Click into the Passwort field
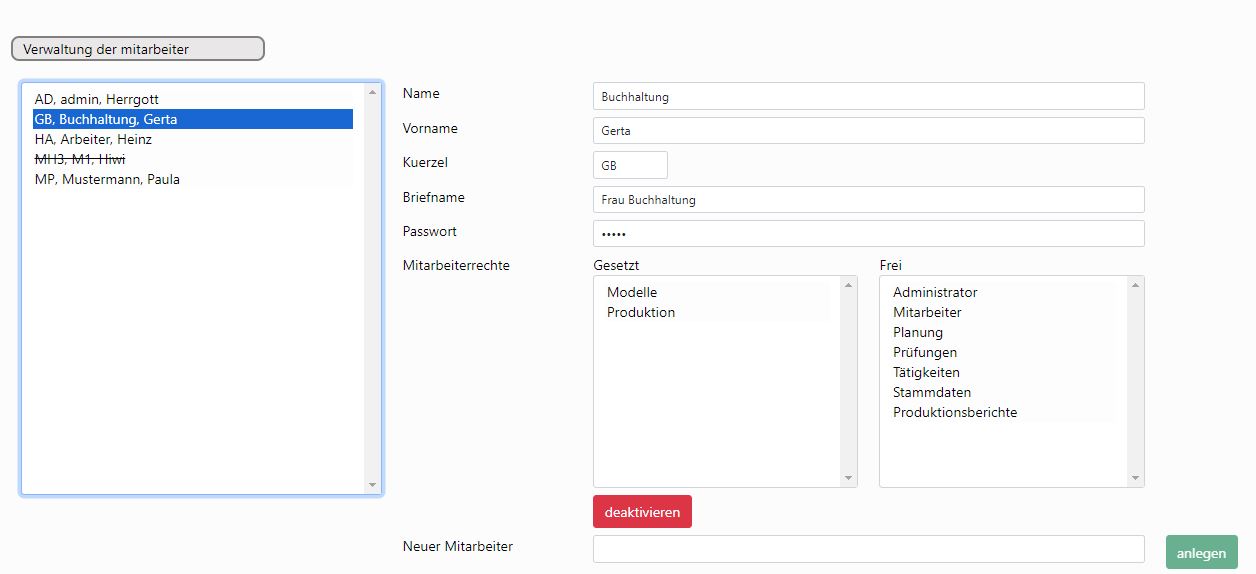This screenshot has height=574, width=1256. (868, 233)
